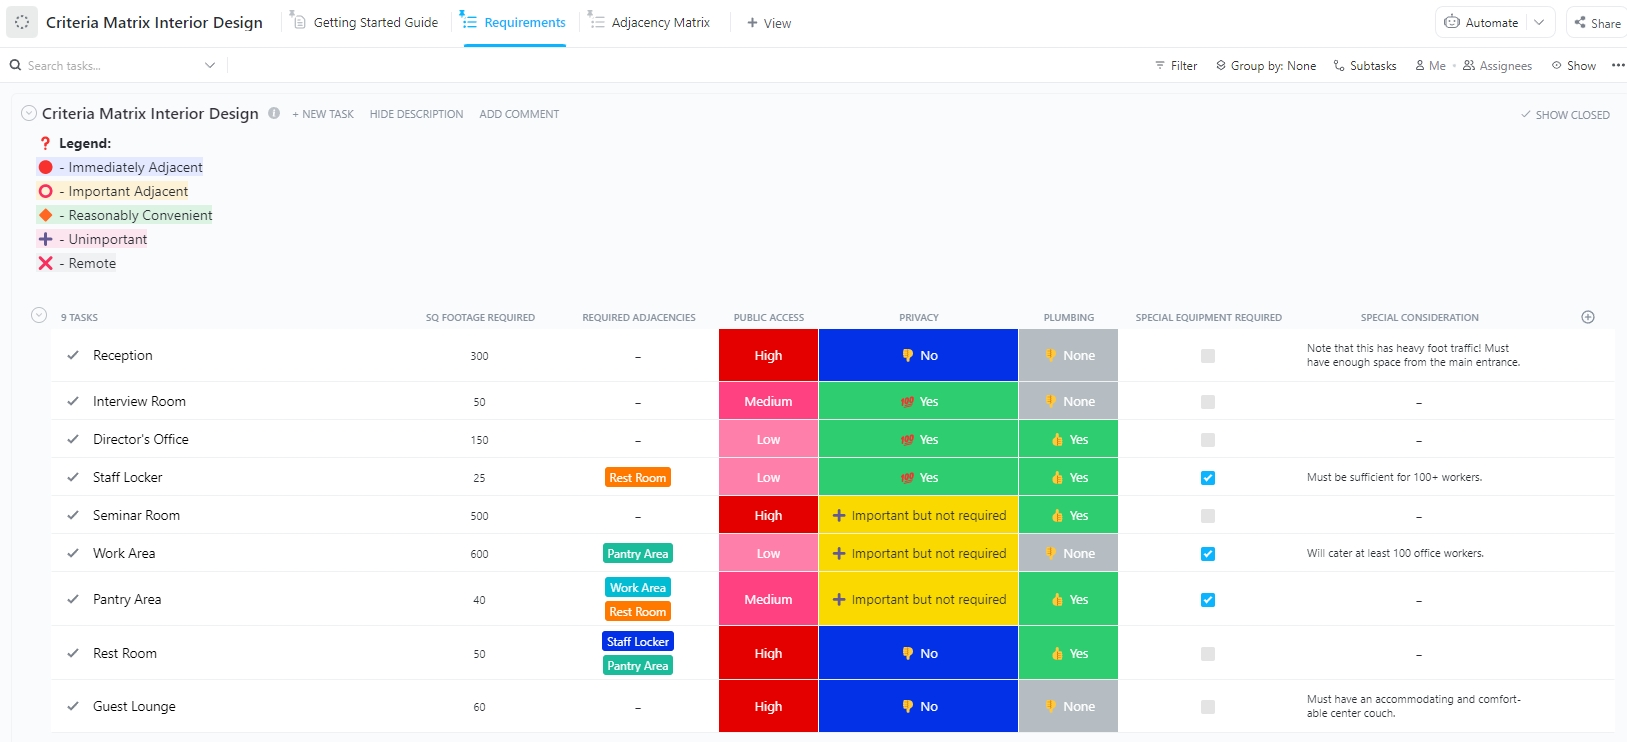Click the Me person icon
Screen dimensions: 1627x742
tap(1420, 65)
